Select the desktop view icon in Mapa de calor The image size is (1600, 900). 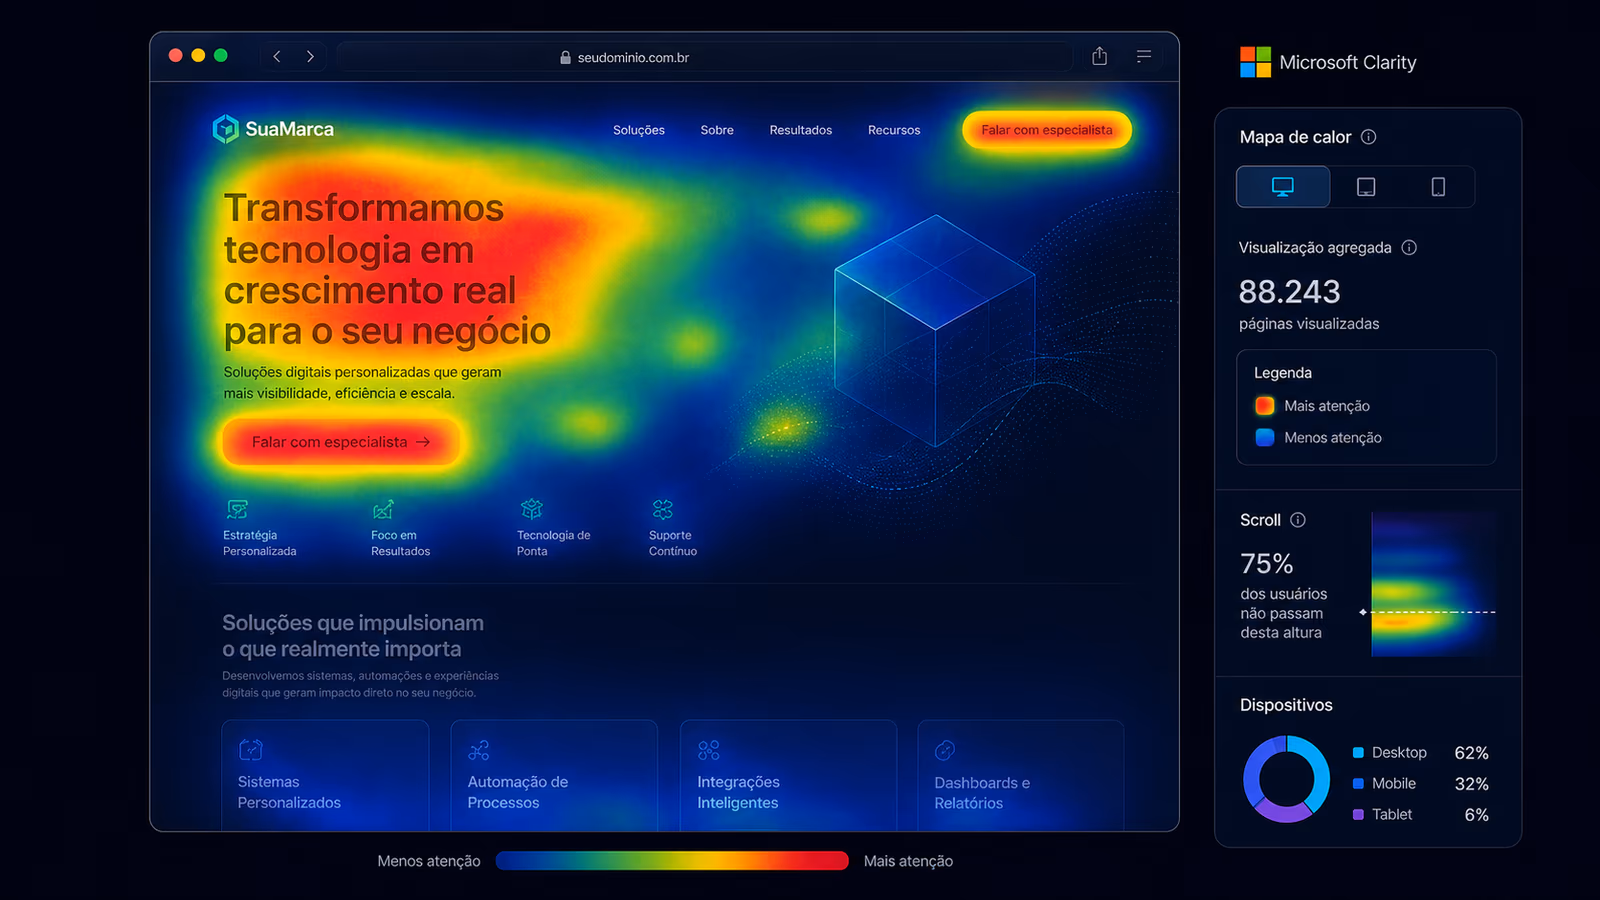[1283, 186]
